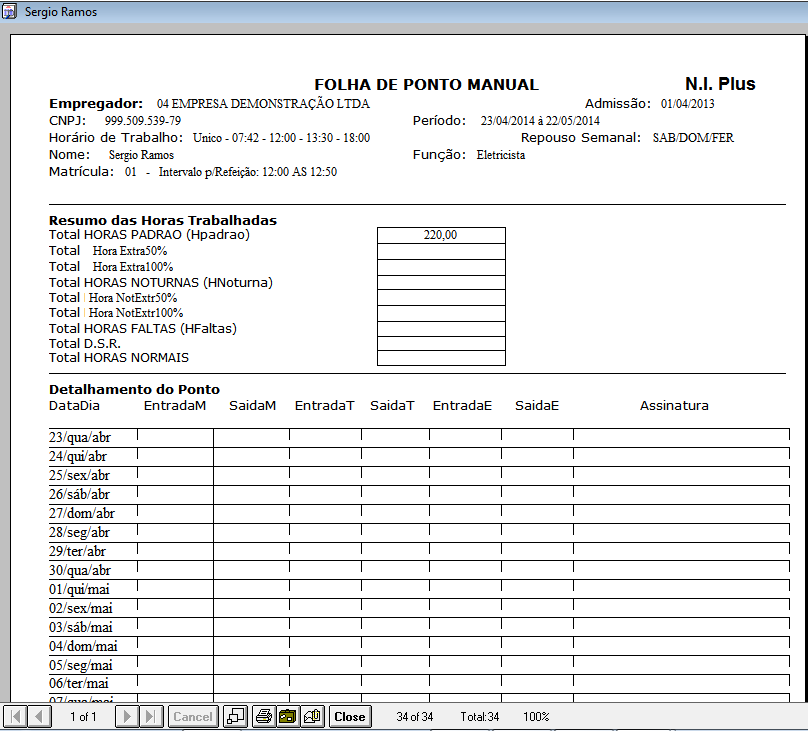Click the job function Eletricista
Image resolution: width=808 pixels, height=731 pixels.
point(501,155)
